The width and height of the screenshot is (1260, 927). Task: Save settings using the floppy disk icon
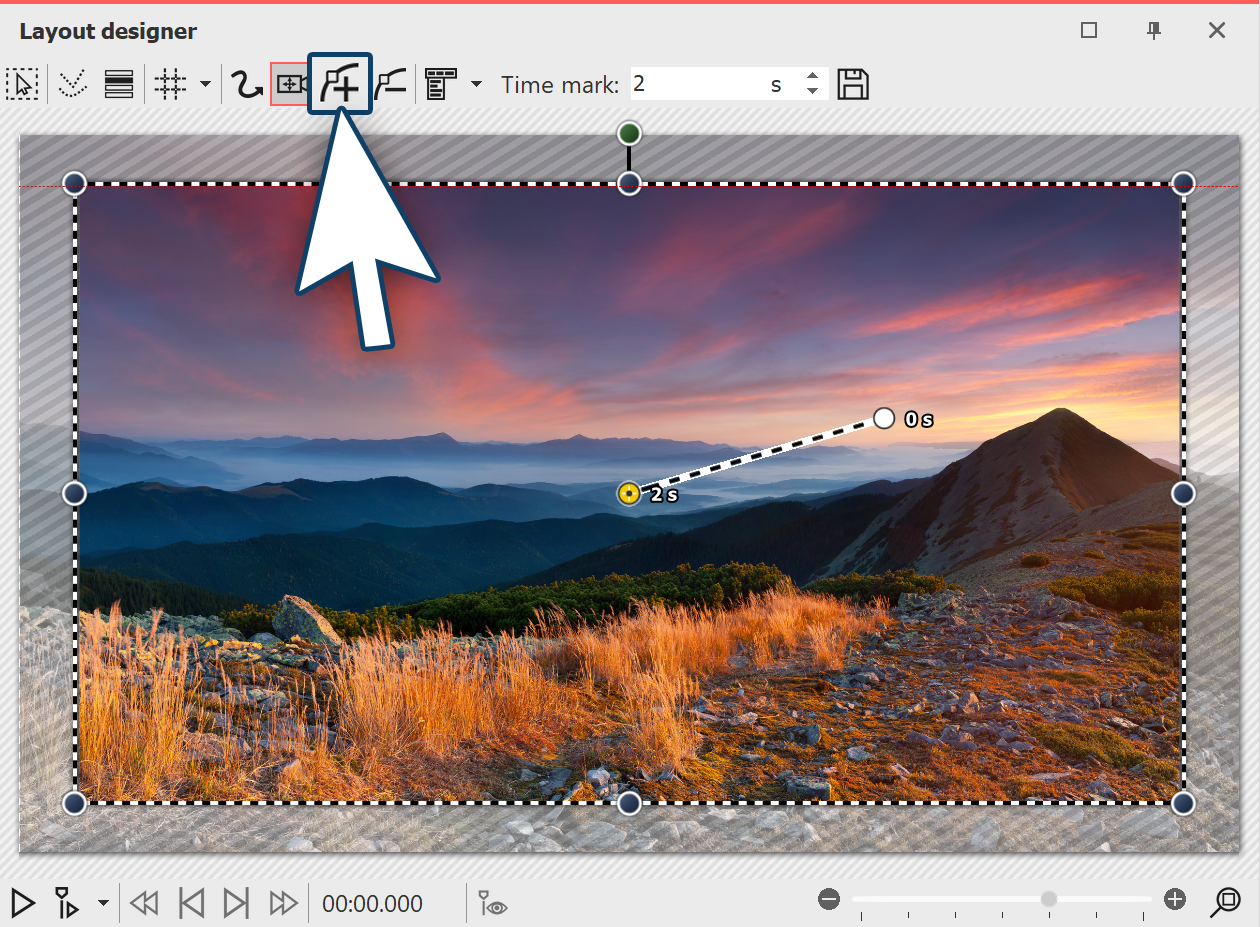pyautogui.click(x=852, y=84)
